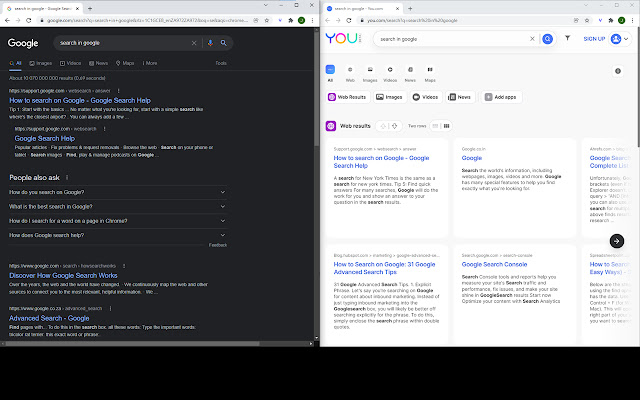640x400 pixels.
Task: Open tab search dropdown in Google window
Action: point(266,5)
